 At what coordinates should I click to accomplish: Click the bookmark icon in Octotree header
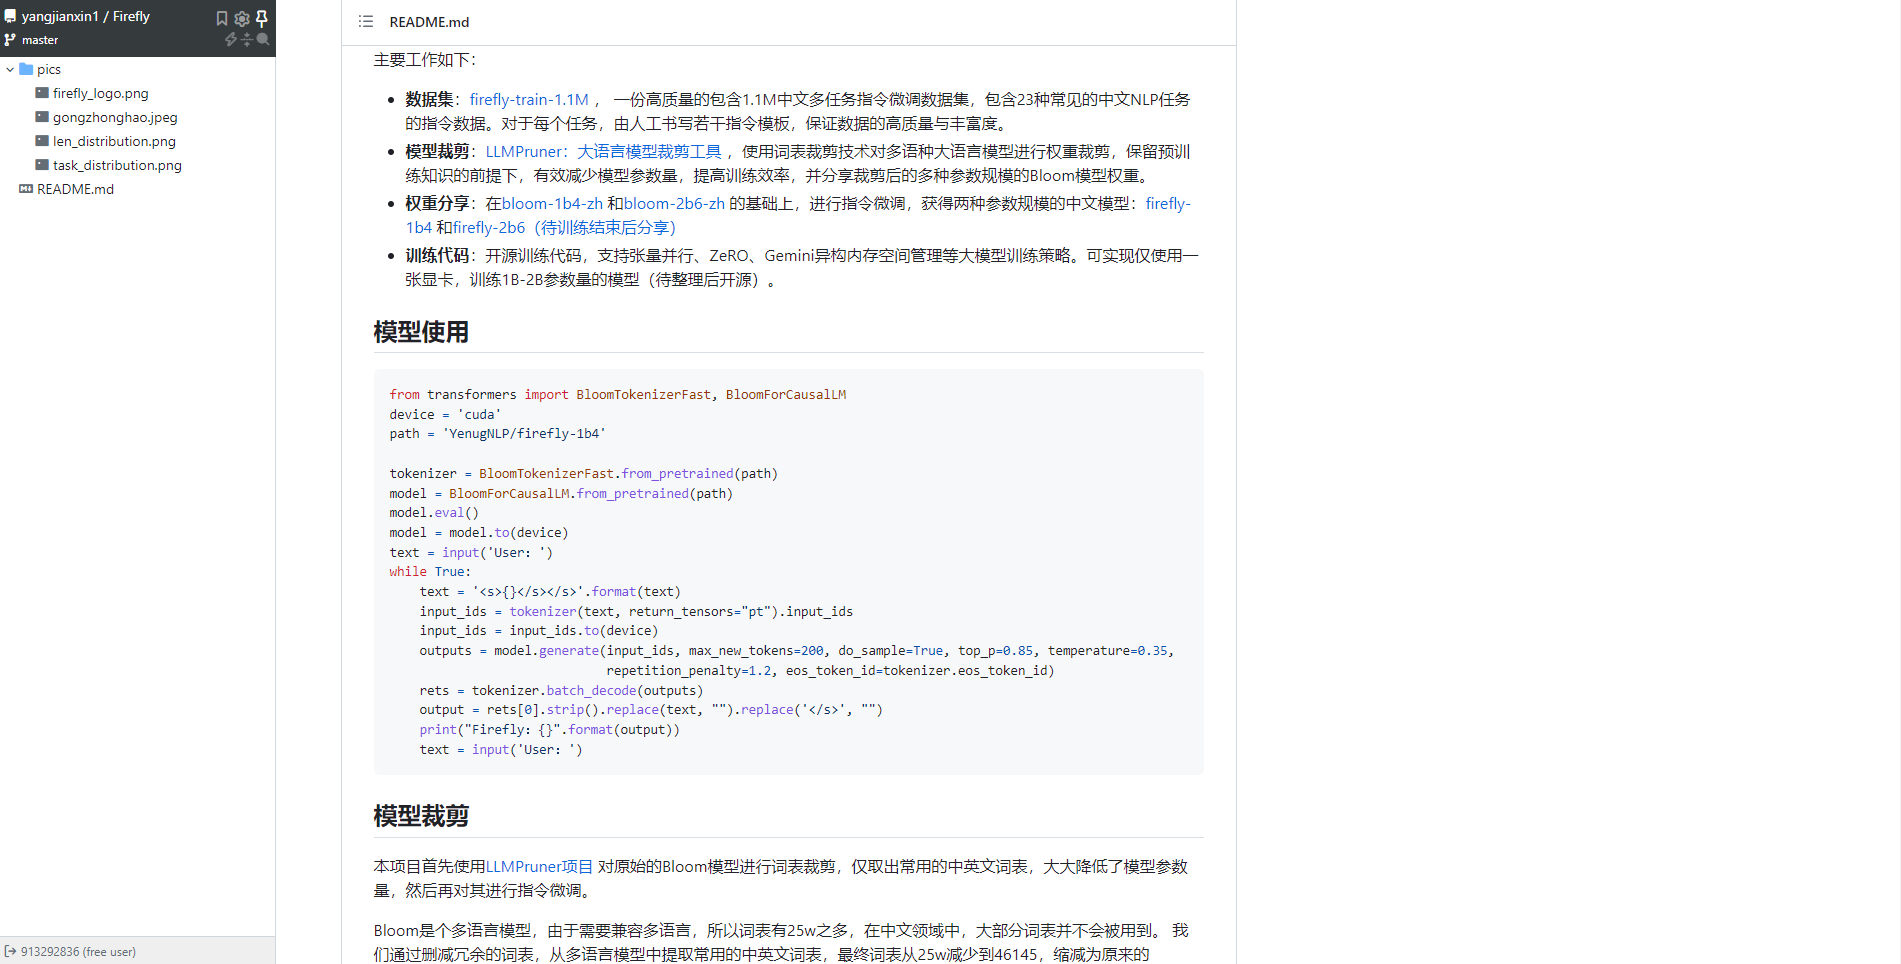click(x=222, y=18)
